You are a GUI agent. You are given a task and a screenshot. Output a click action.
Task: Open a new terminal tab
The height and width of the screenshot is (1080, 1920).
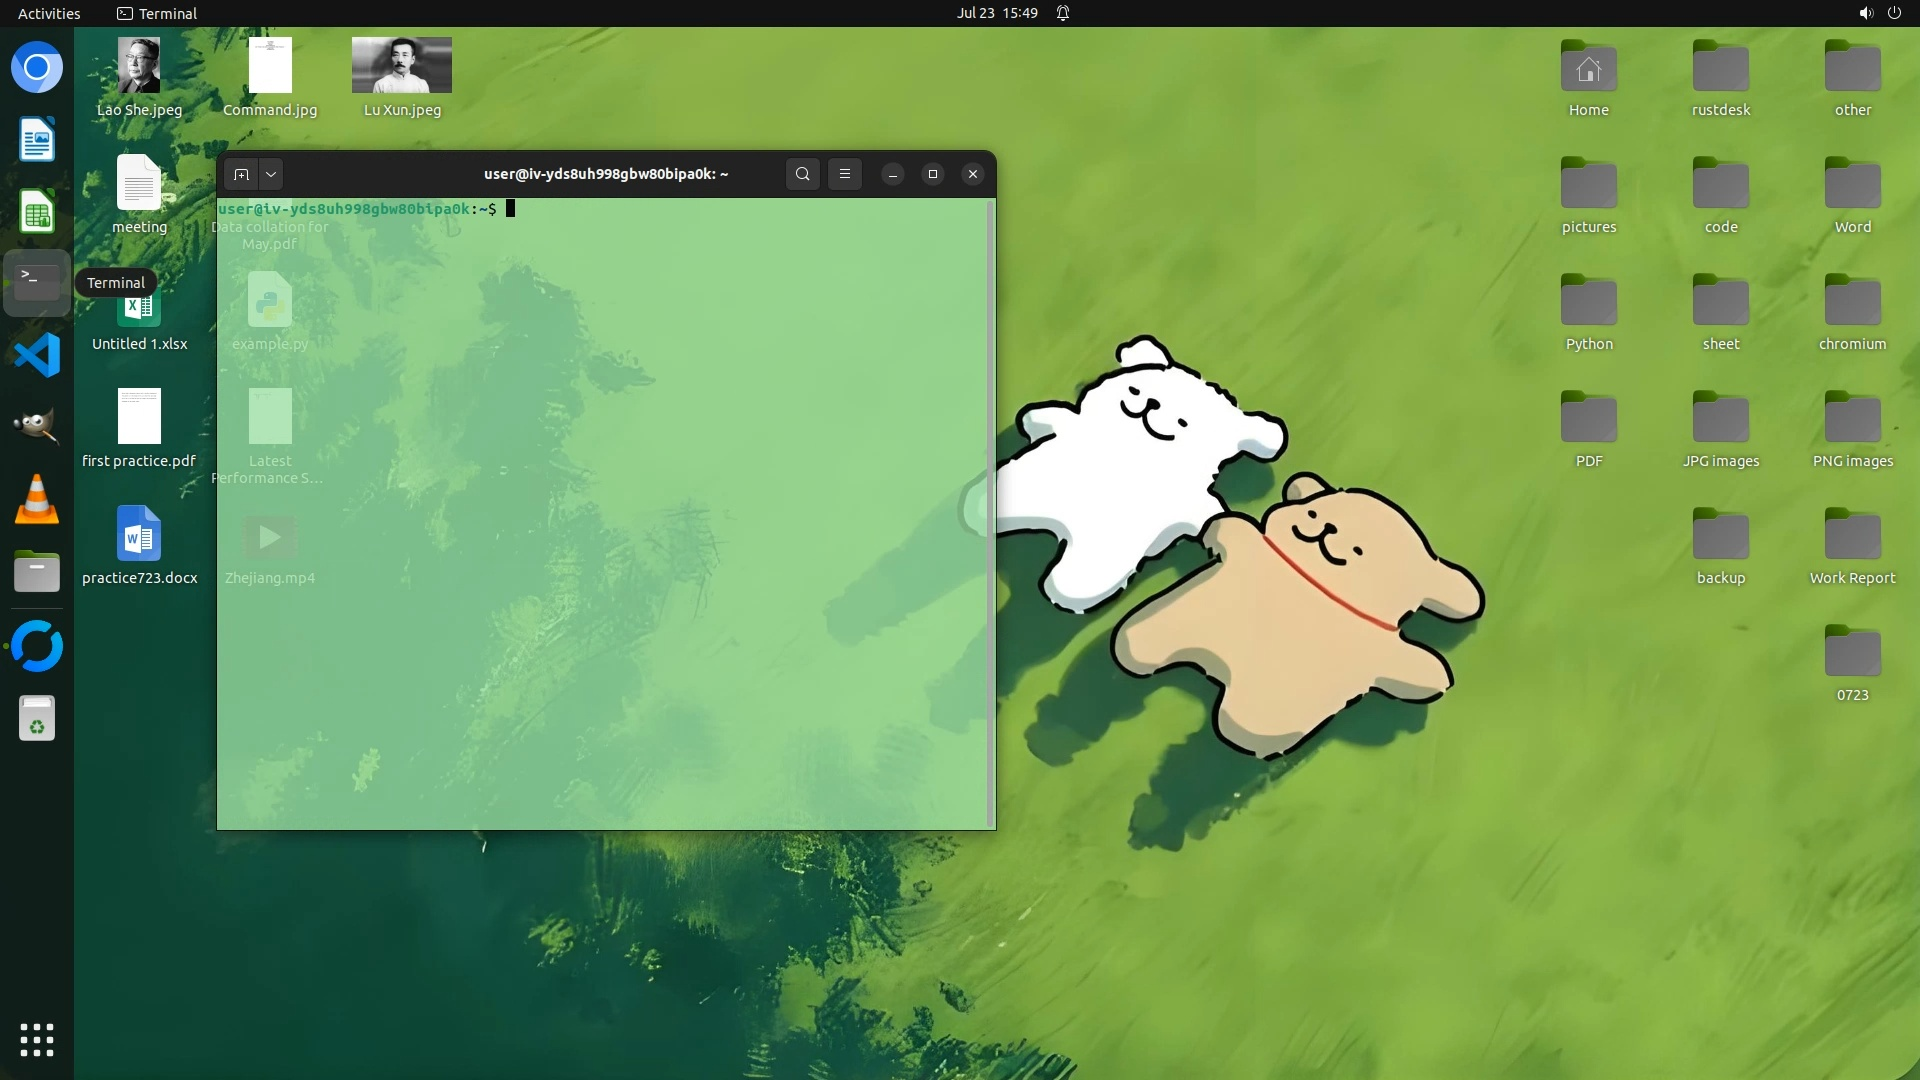241,174
